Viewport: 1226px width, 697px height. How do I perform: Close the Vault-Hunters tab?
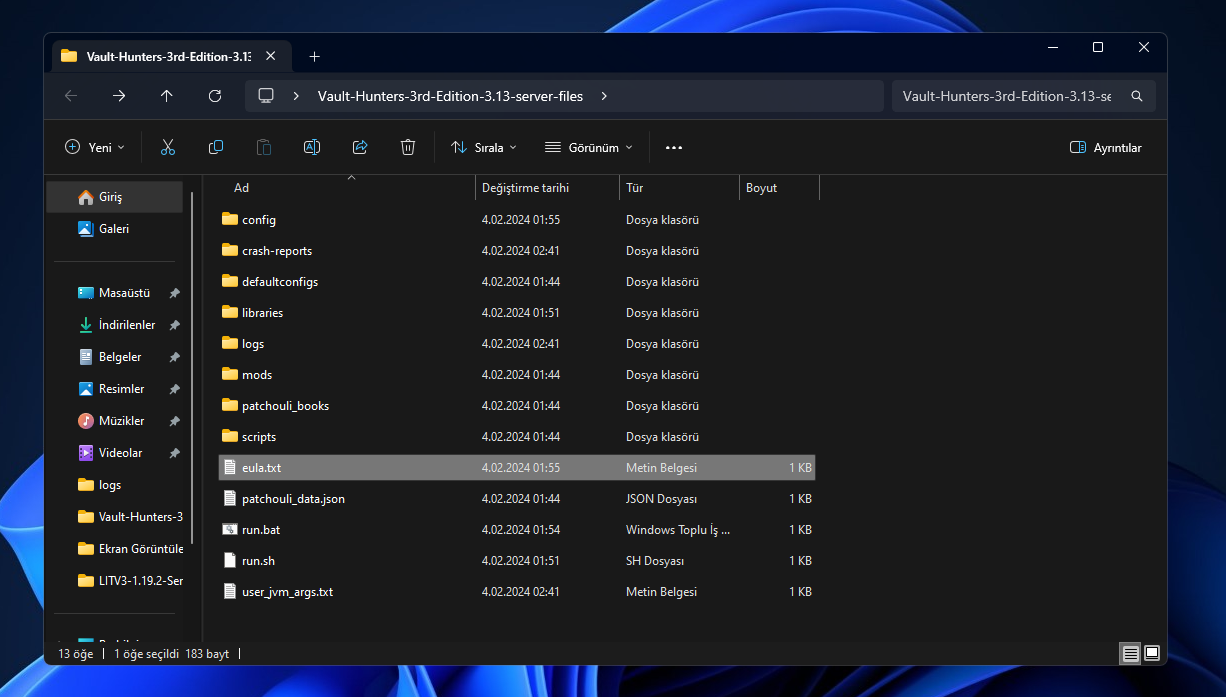coord(271,56)
